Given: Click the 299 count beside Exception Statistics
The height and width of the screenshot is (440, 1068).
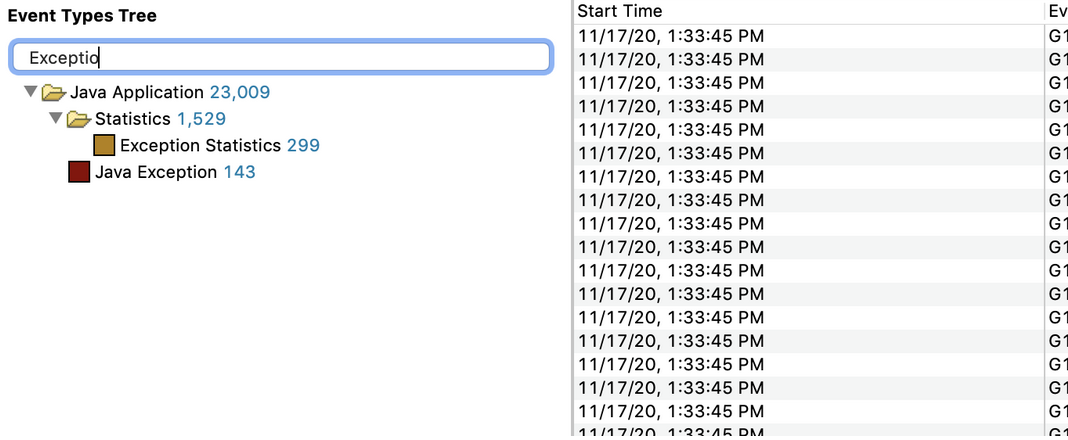Looking at the screenshot, I should pyautogui.click(x=303, y=146).
